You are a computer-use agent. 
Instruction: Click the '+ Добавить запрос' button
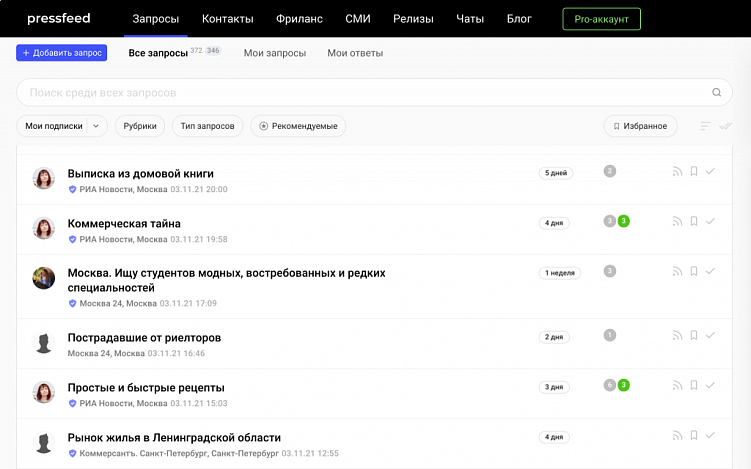point(61,53)
